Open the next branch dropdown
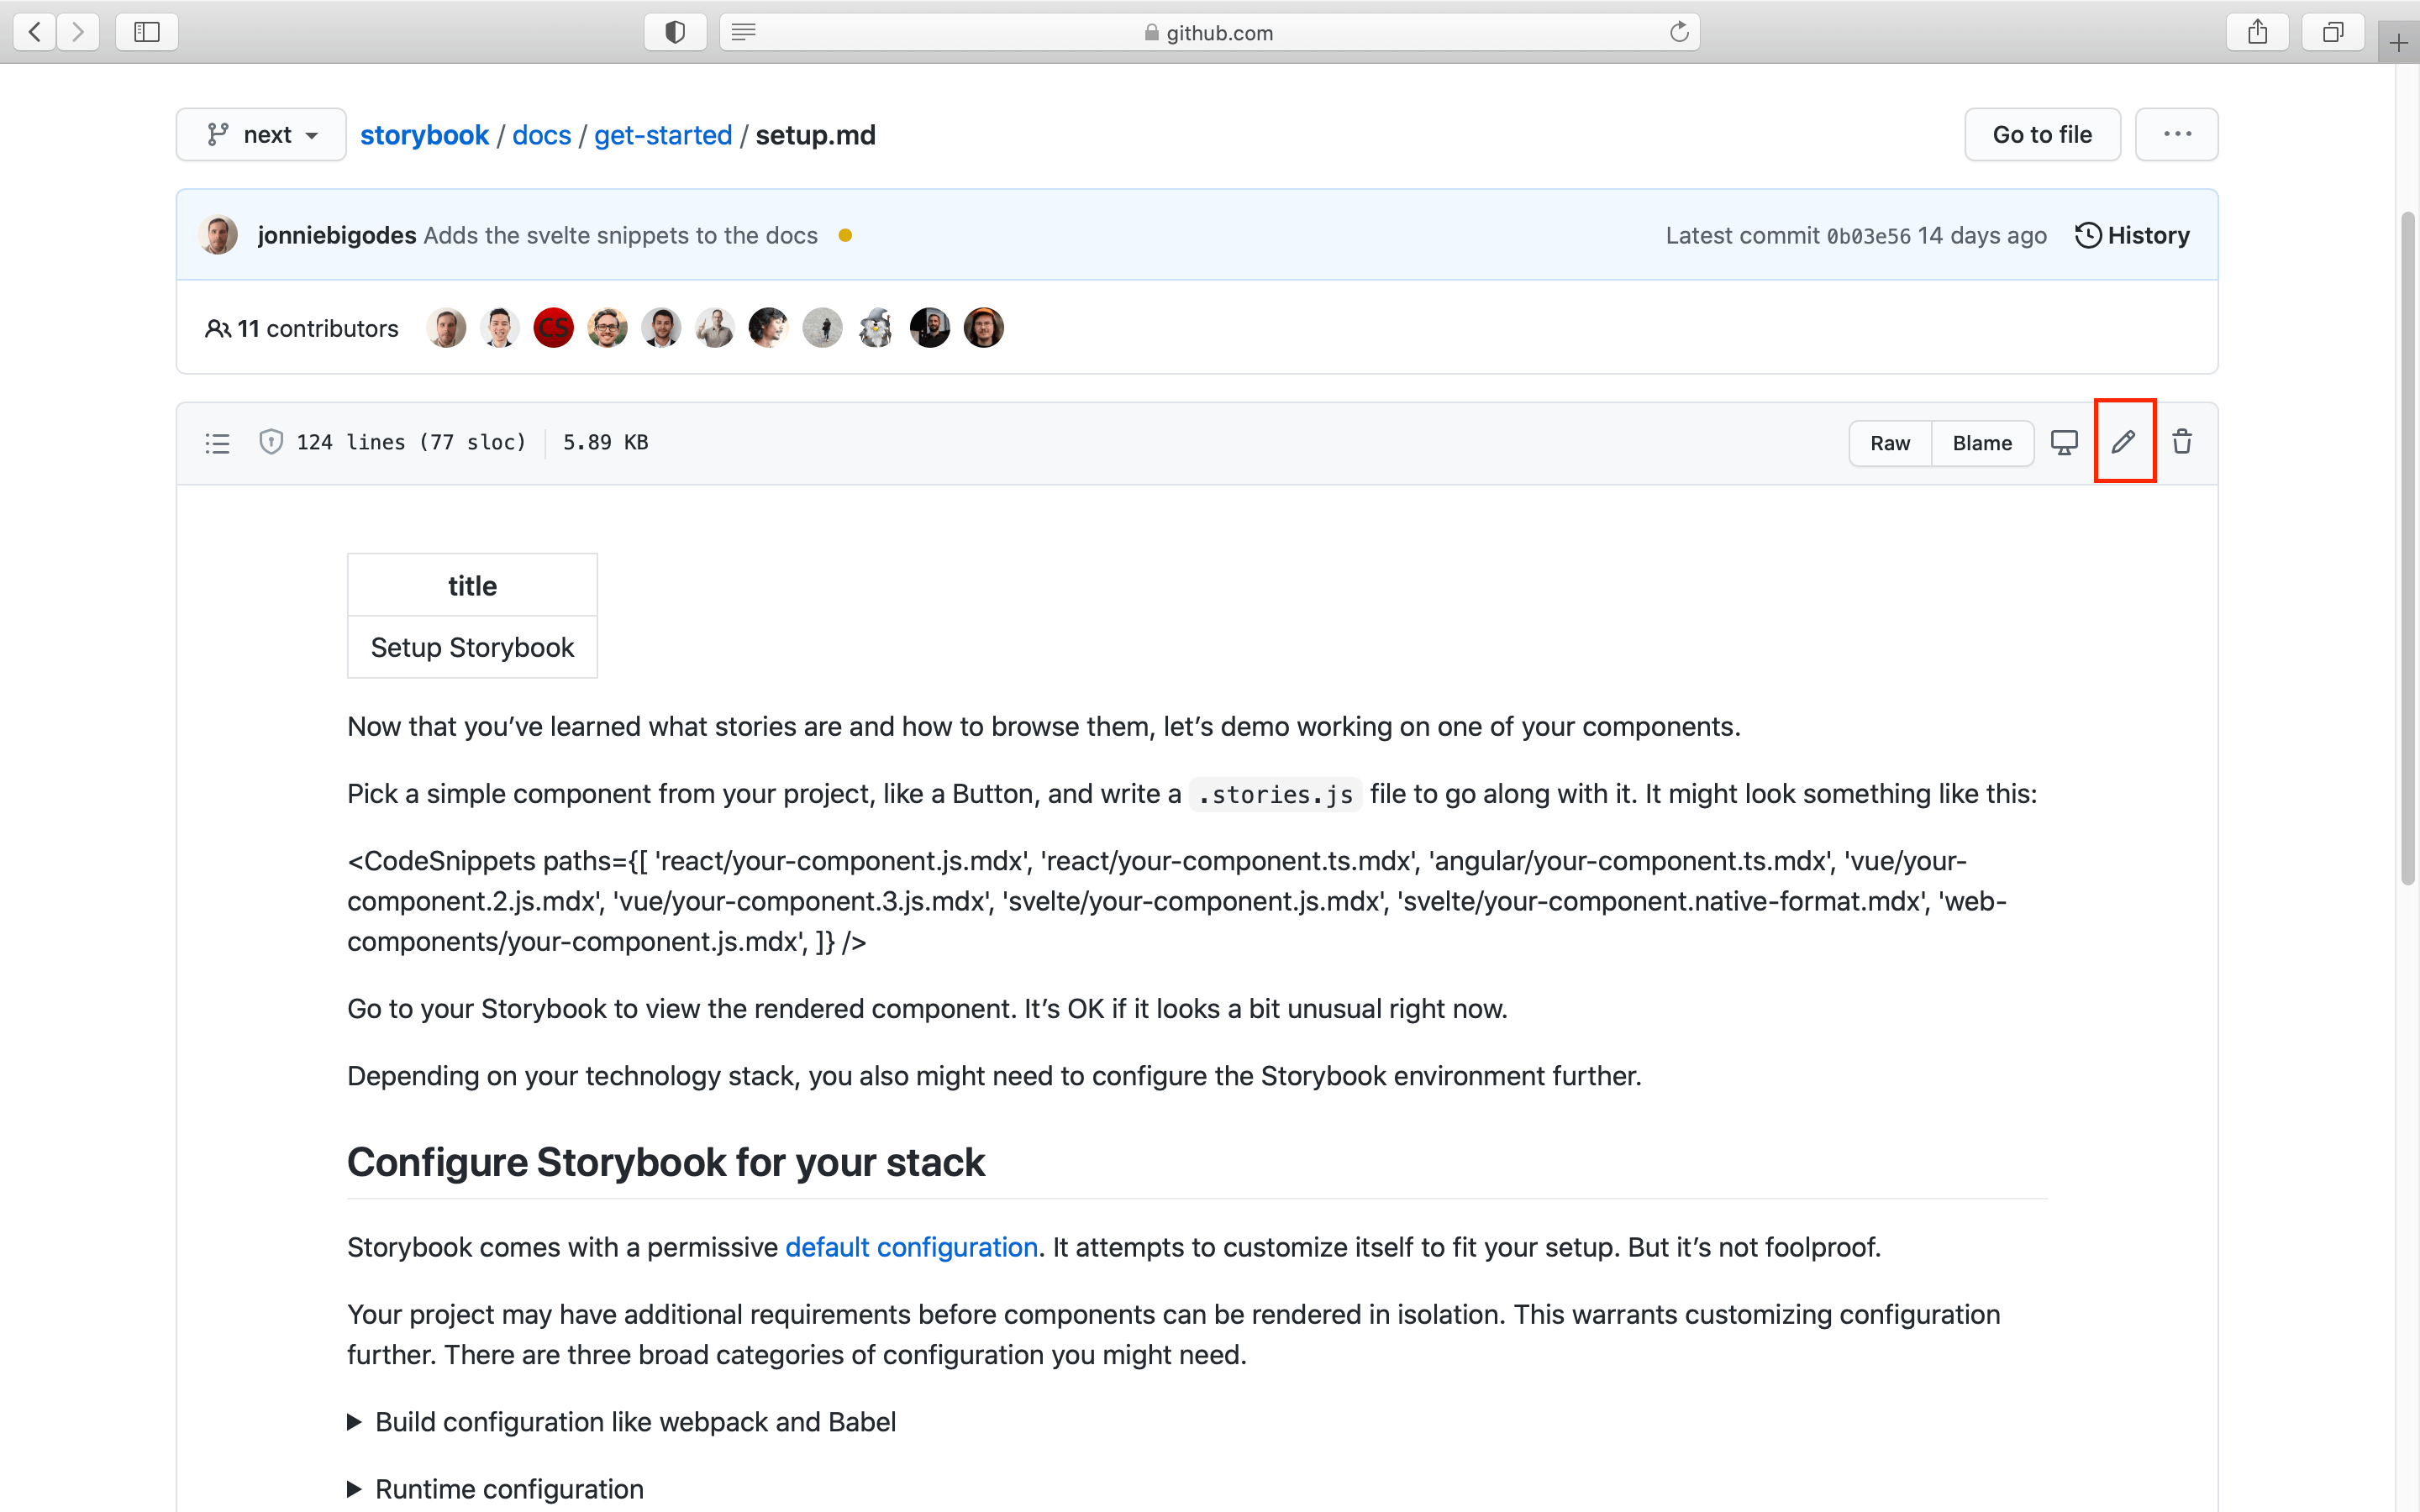 [261, 134]
